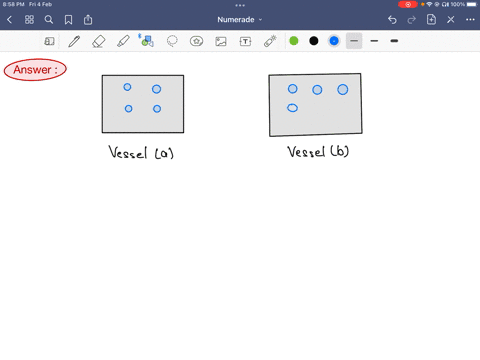The width and height of the screenshot is (480, 360).
Task: Go back with the left chevron
Action: (x=9, y=20)
